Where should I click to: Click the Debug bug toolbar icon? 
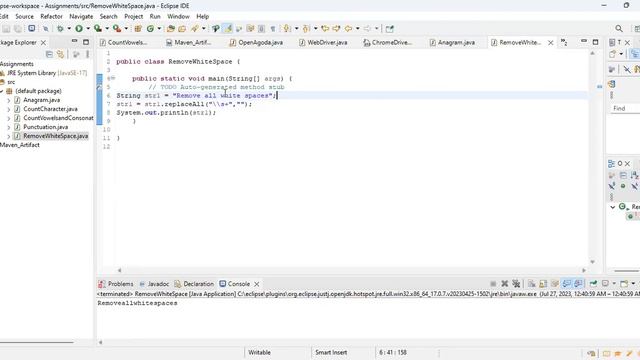(60, 29)
